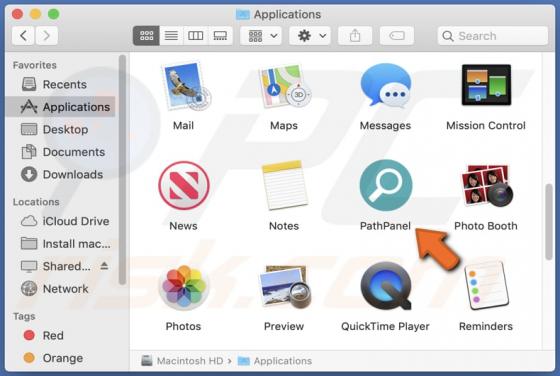The height and width of the screenshot is (376, 560).
Task: Open Recents in the sidebar
Action: click(60, 85)
